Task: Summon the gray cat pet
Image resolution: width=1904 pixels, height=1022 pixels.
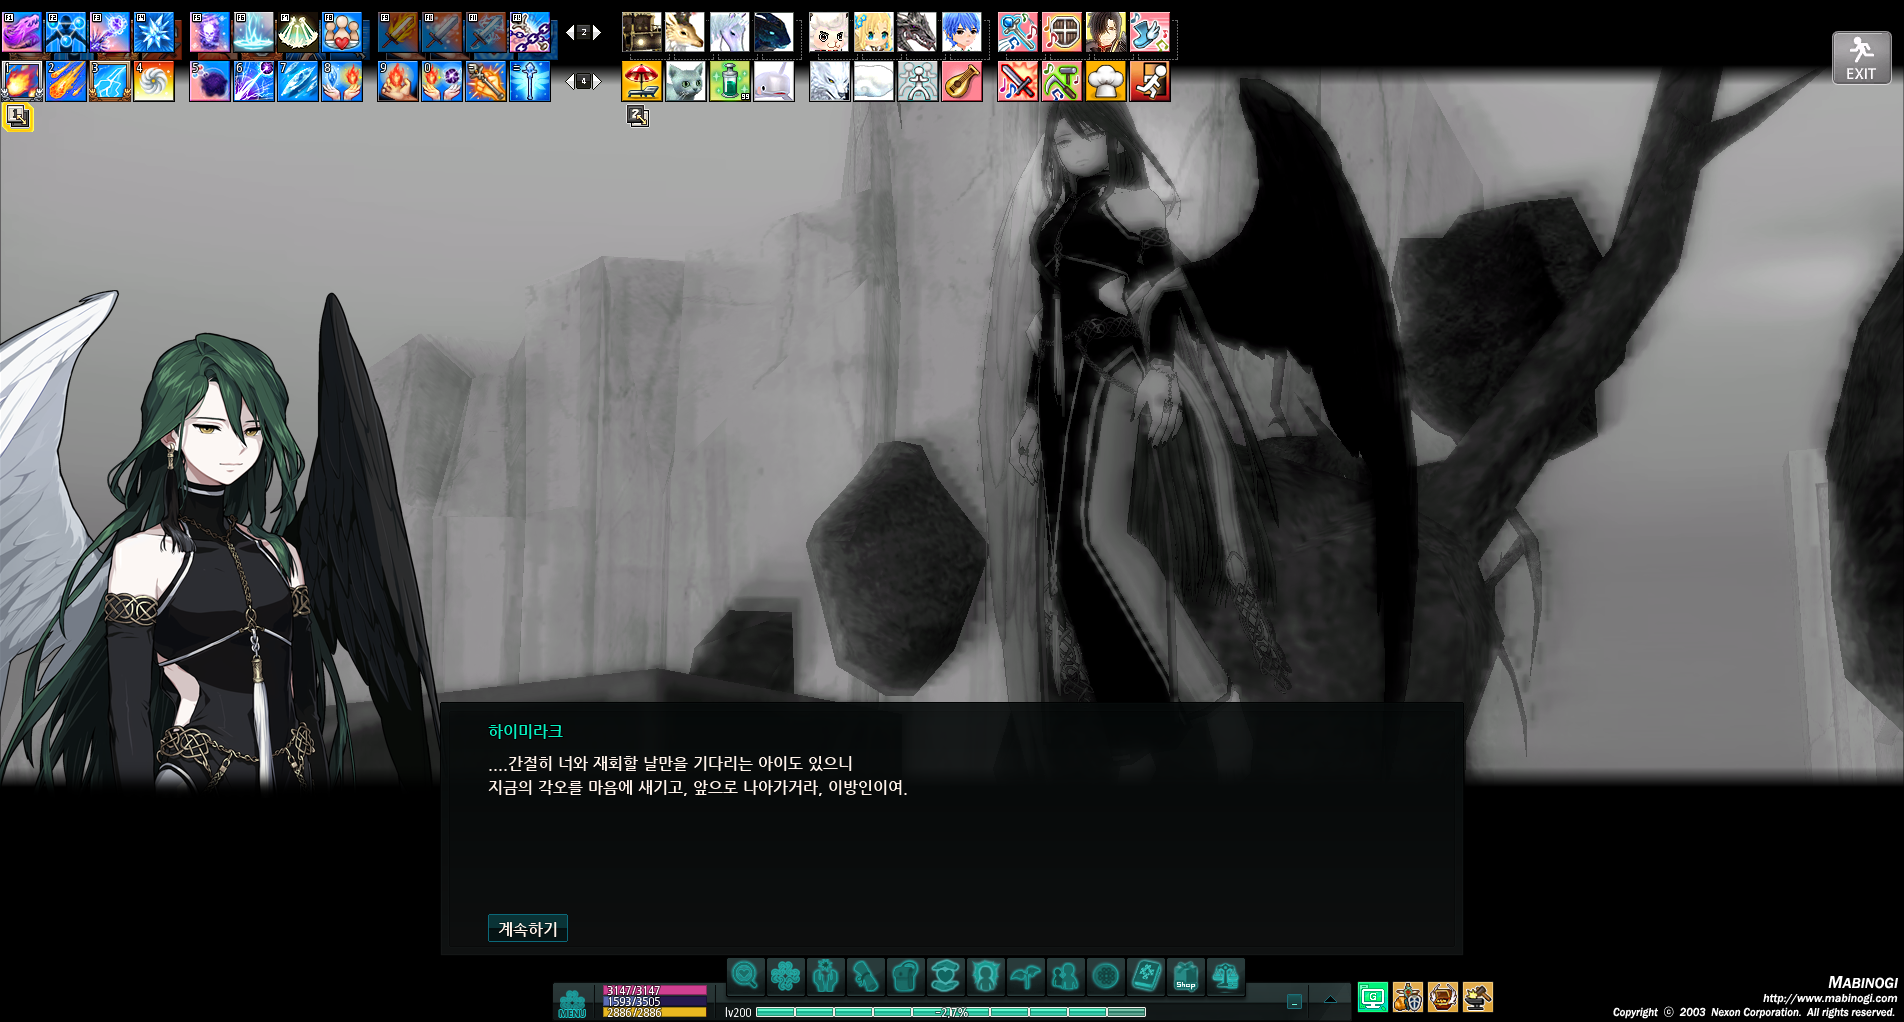Action: click(x=685, y=82)
